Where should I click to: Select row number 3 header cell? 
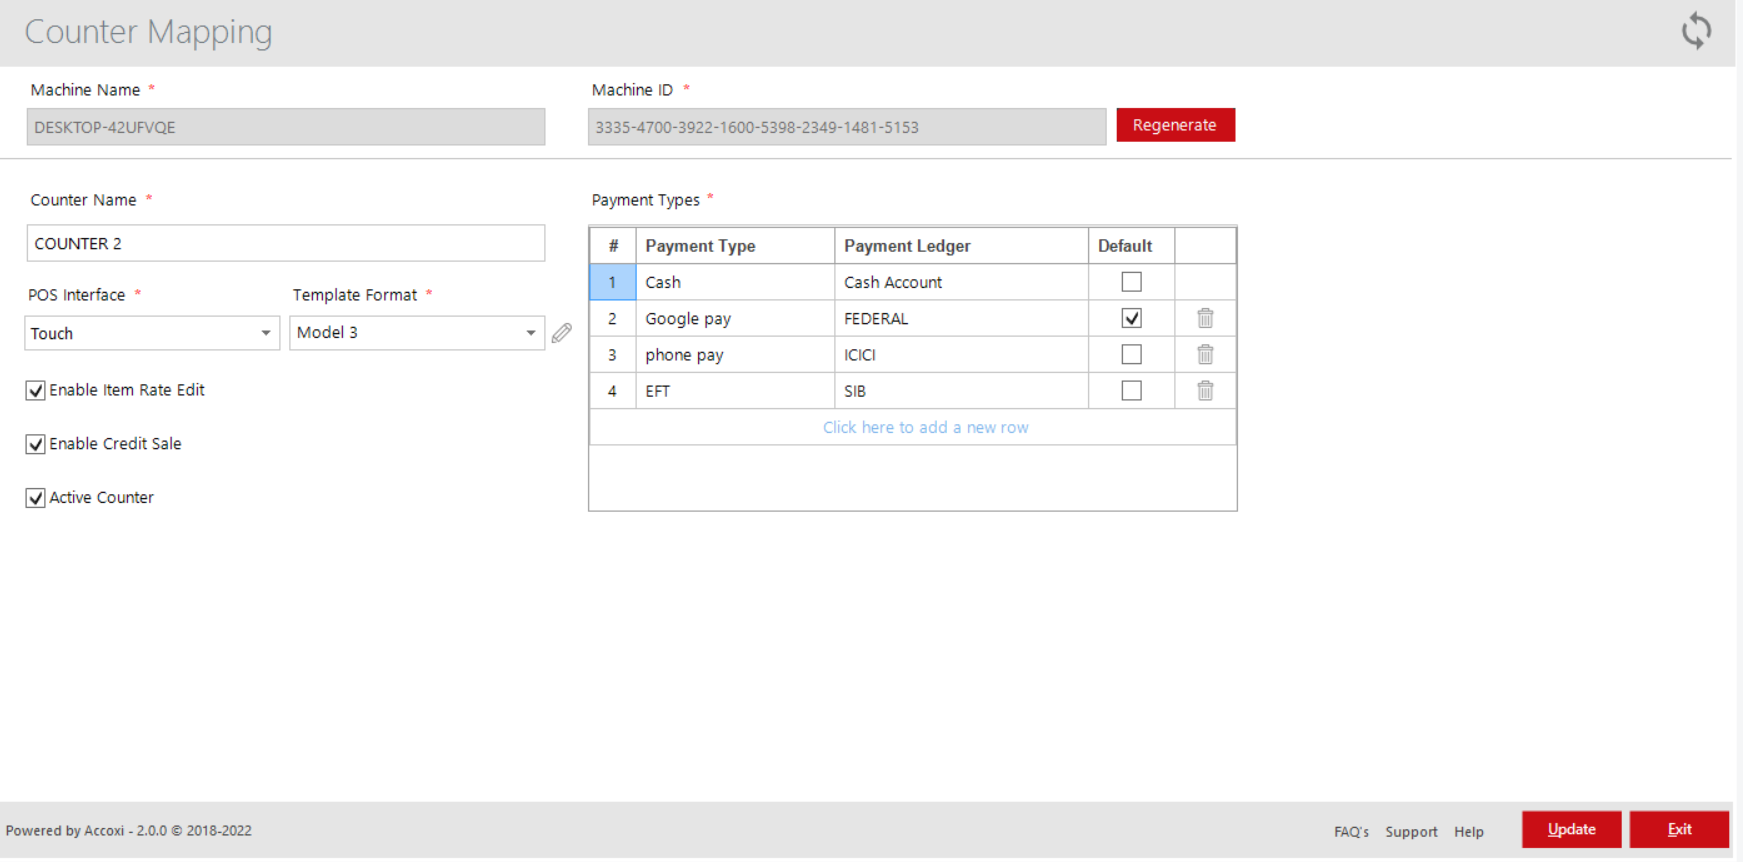tap(612, 354)
